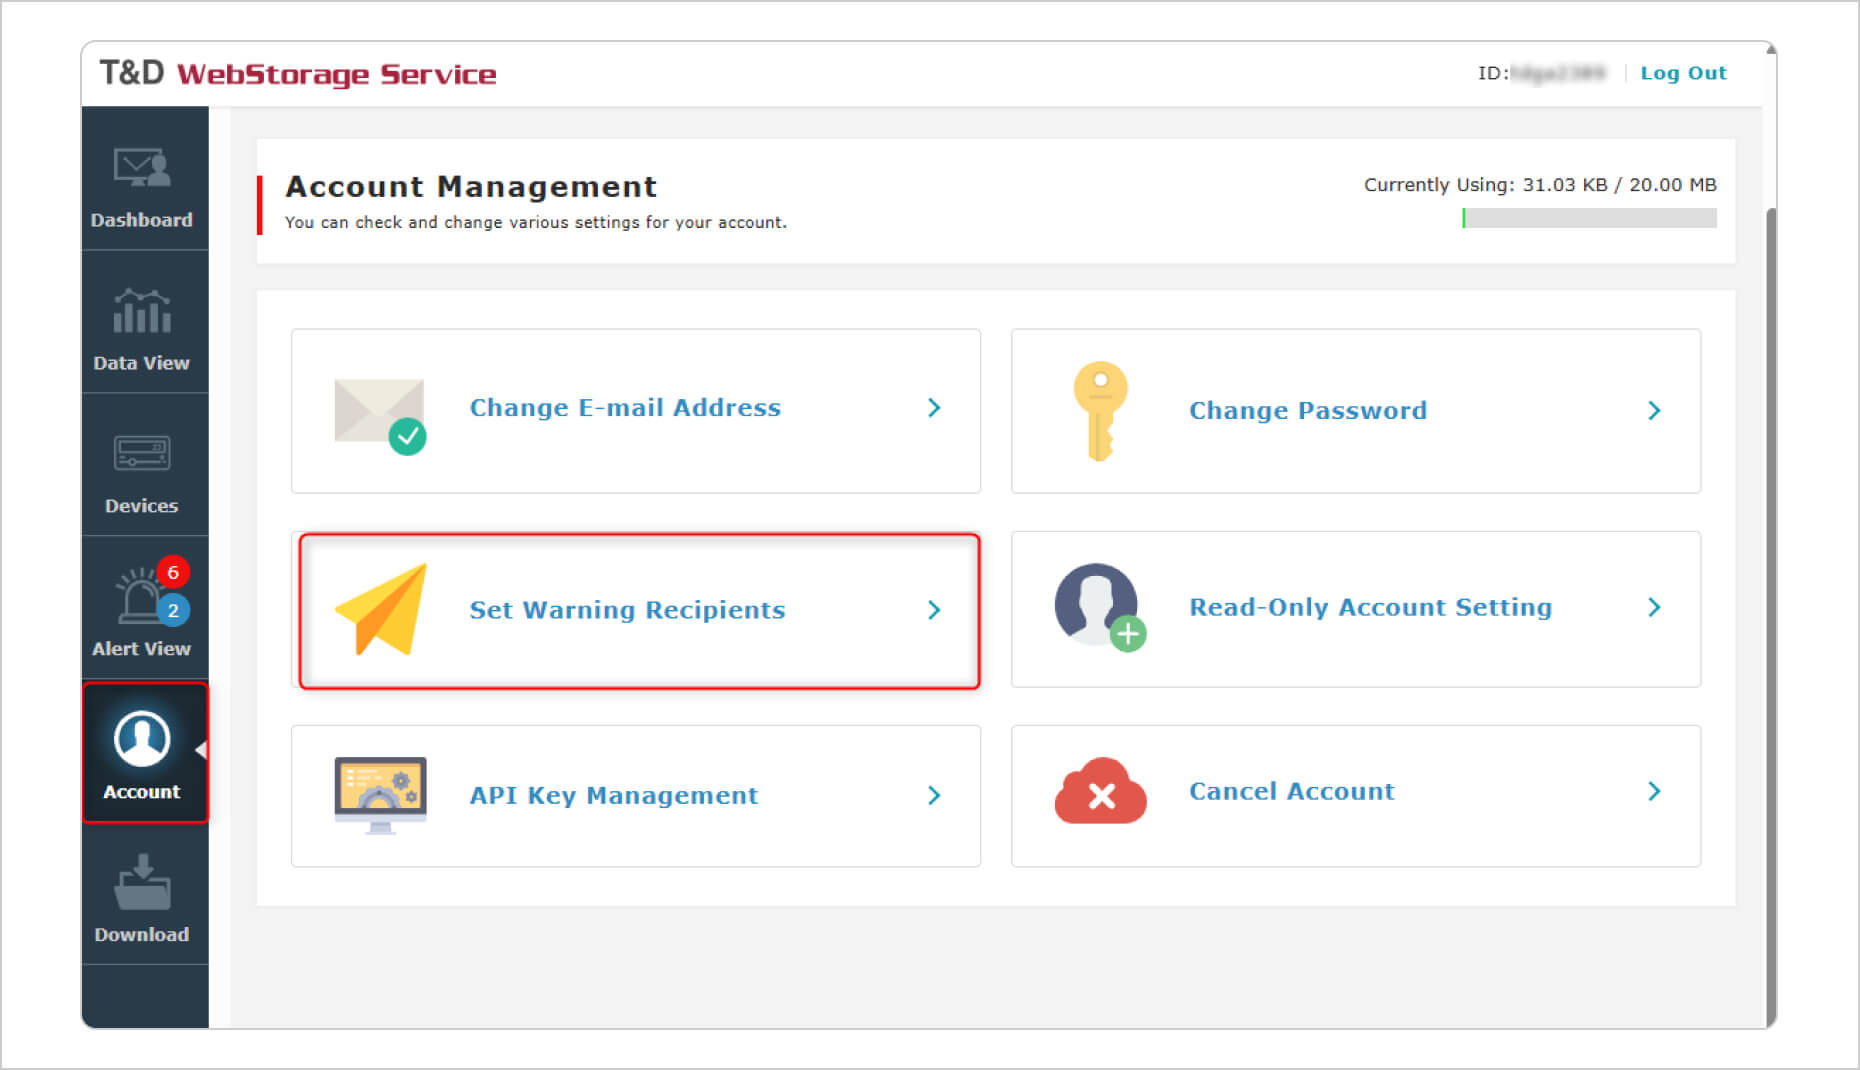The width and height of the screenshot is (1860, 1070).
Task: Select the Account profile icon
Action: [x=142, y=739]
